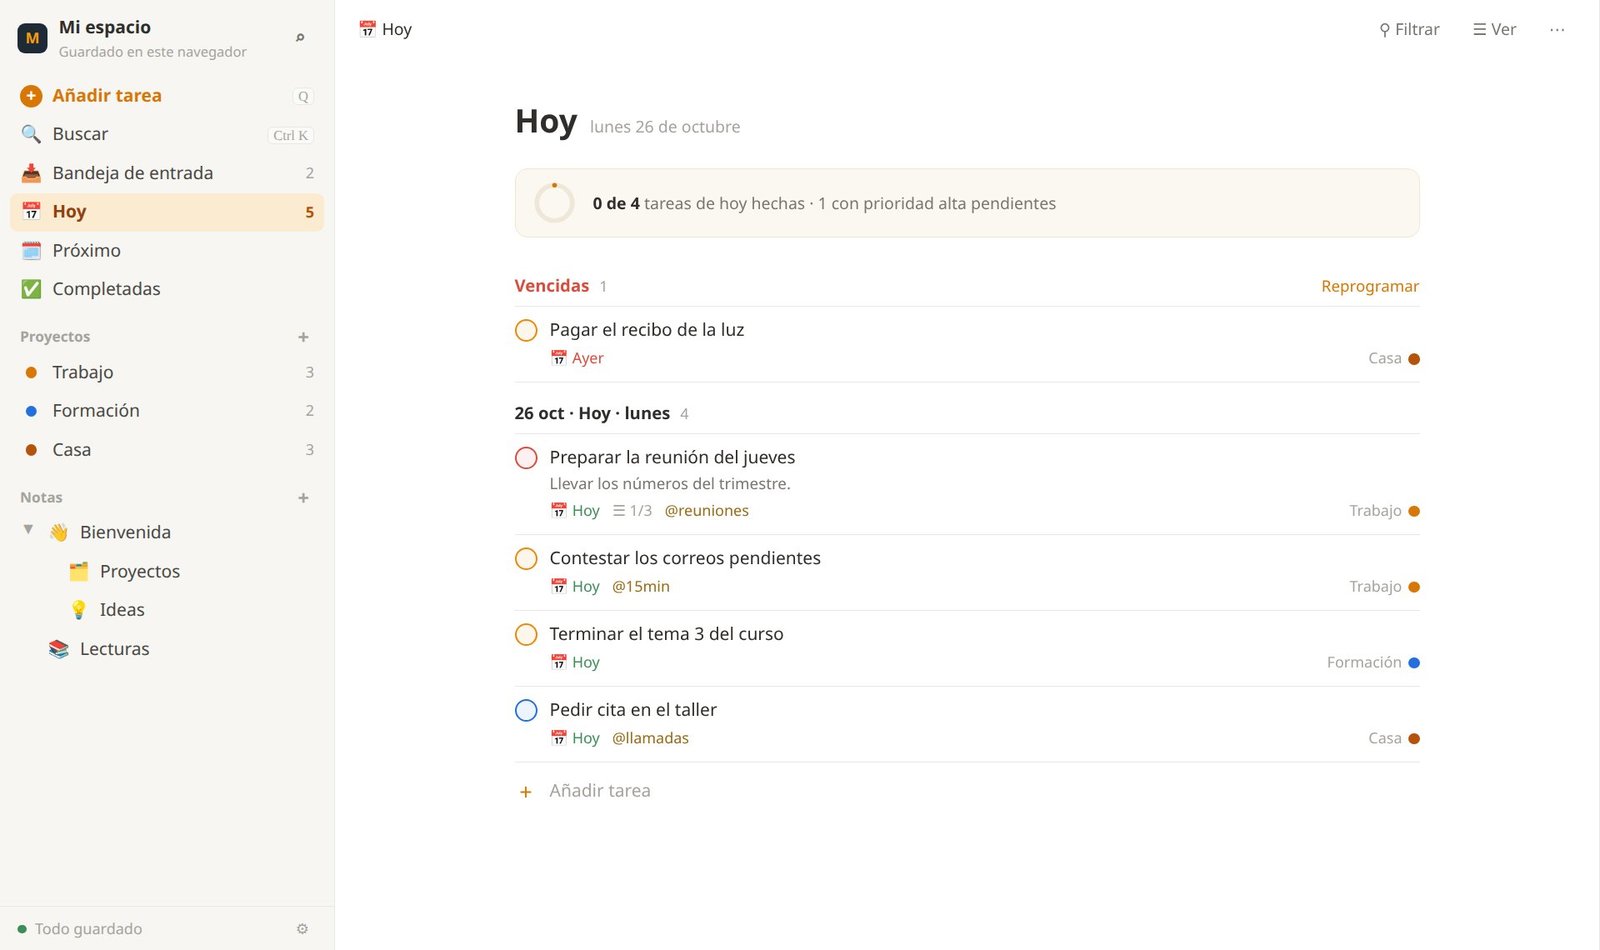
Task: Click the @15min tag
Action: pyautogui.click(x=640, y=587)
